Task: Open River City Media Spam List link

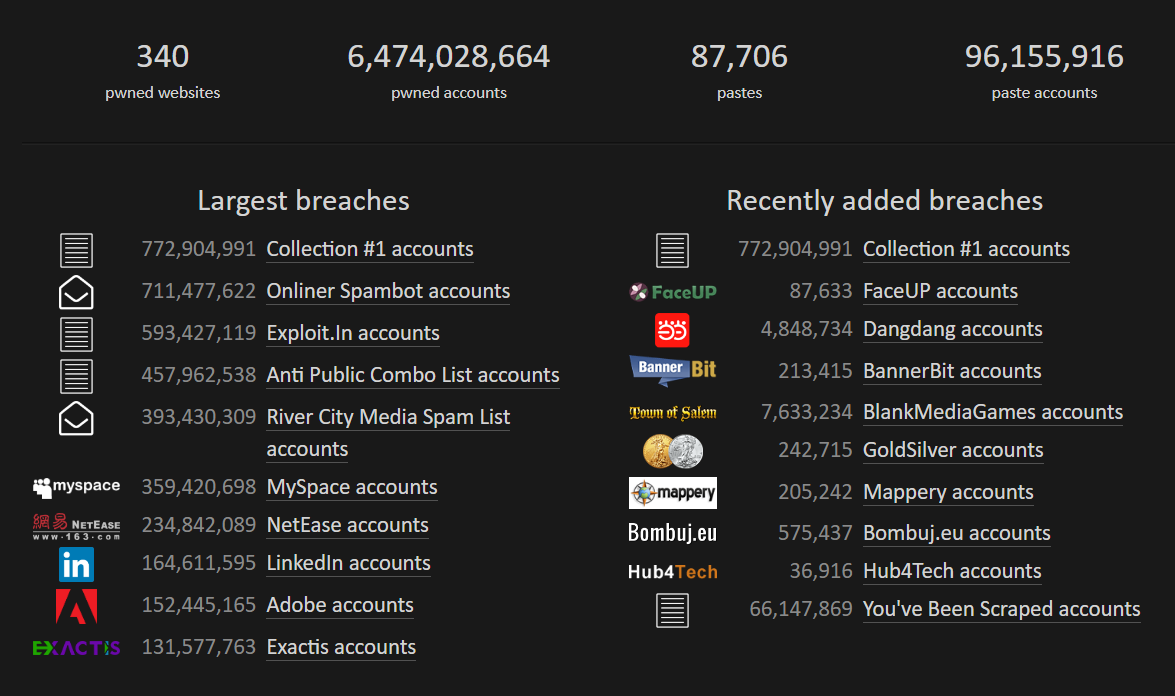Action: pos(388,432)
